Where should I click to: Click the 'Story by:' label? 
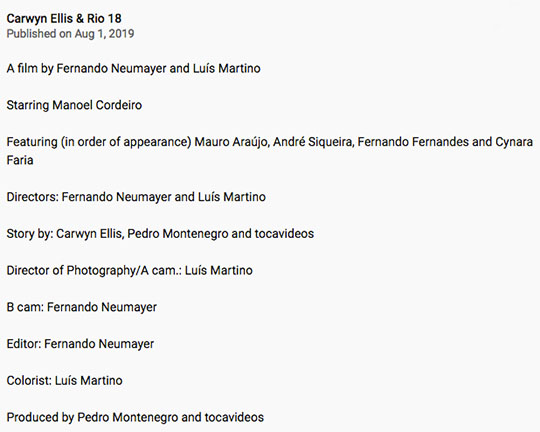[x=30, y=234]
